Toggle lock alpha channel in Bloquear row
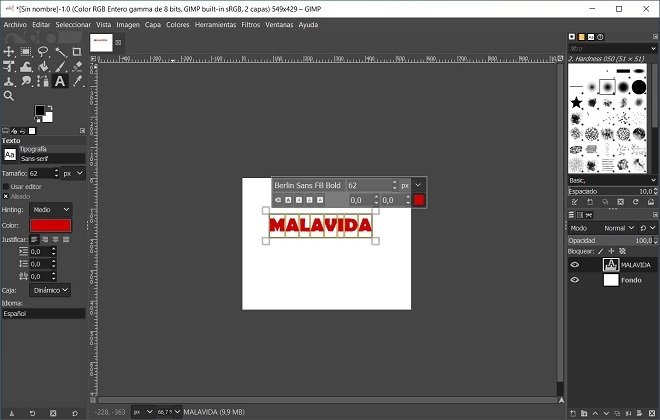 tap(623, 251)
